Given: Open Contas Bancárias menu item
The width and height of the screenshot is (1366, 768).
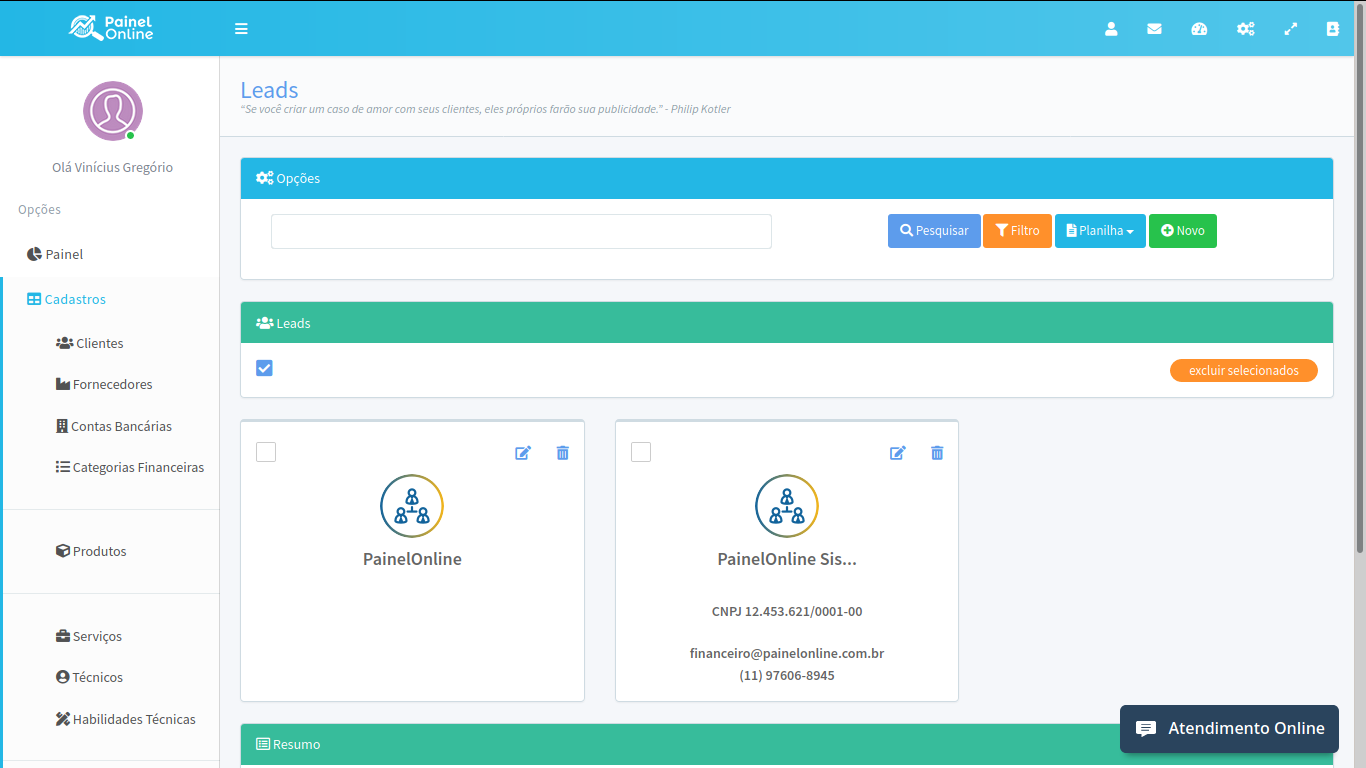Looking at the screenshot, I should [120, 426].
